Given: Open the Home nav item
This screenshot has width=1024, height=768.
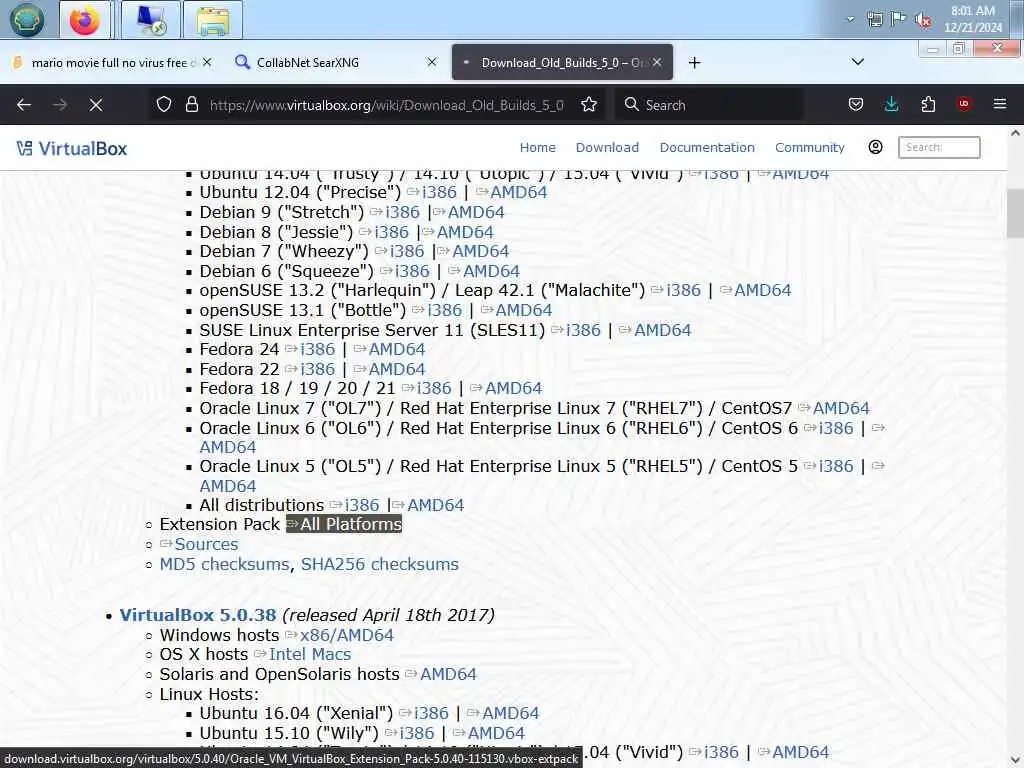Looking at the screenshot, I should [x=537, y=148].
